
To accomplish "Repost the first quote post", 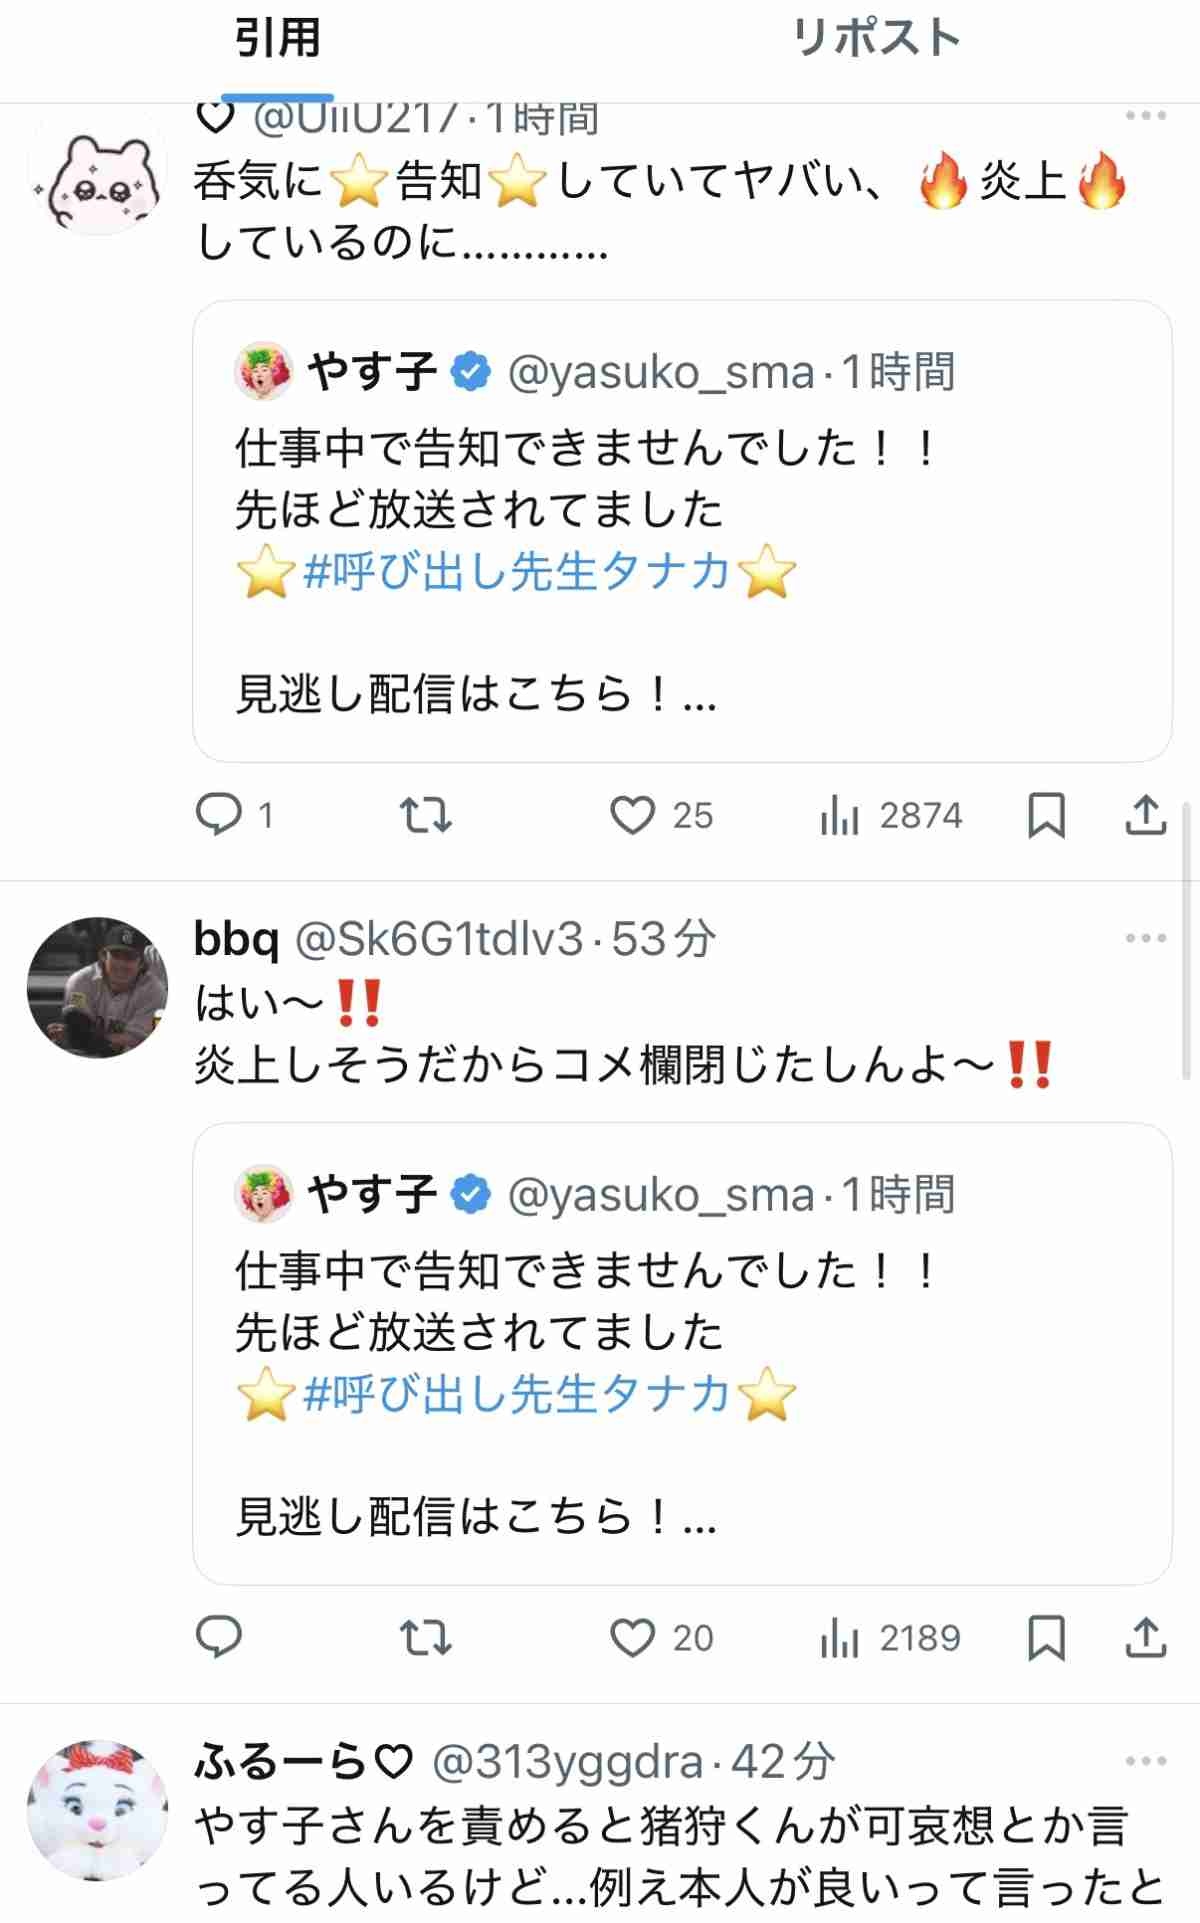I will pos(425,816).
